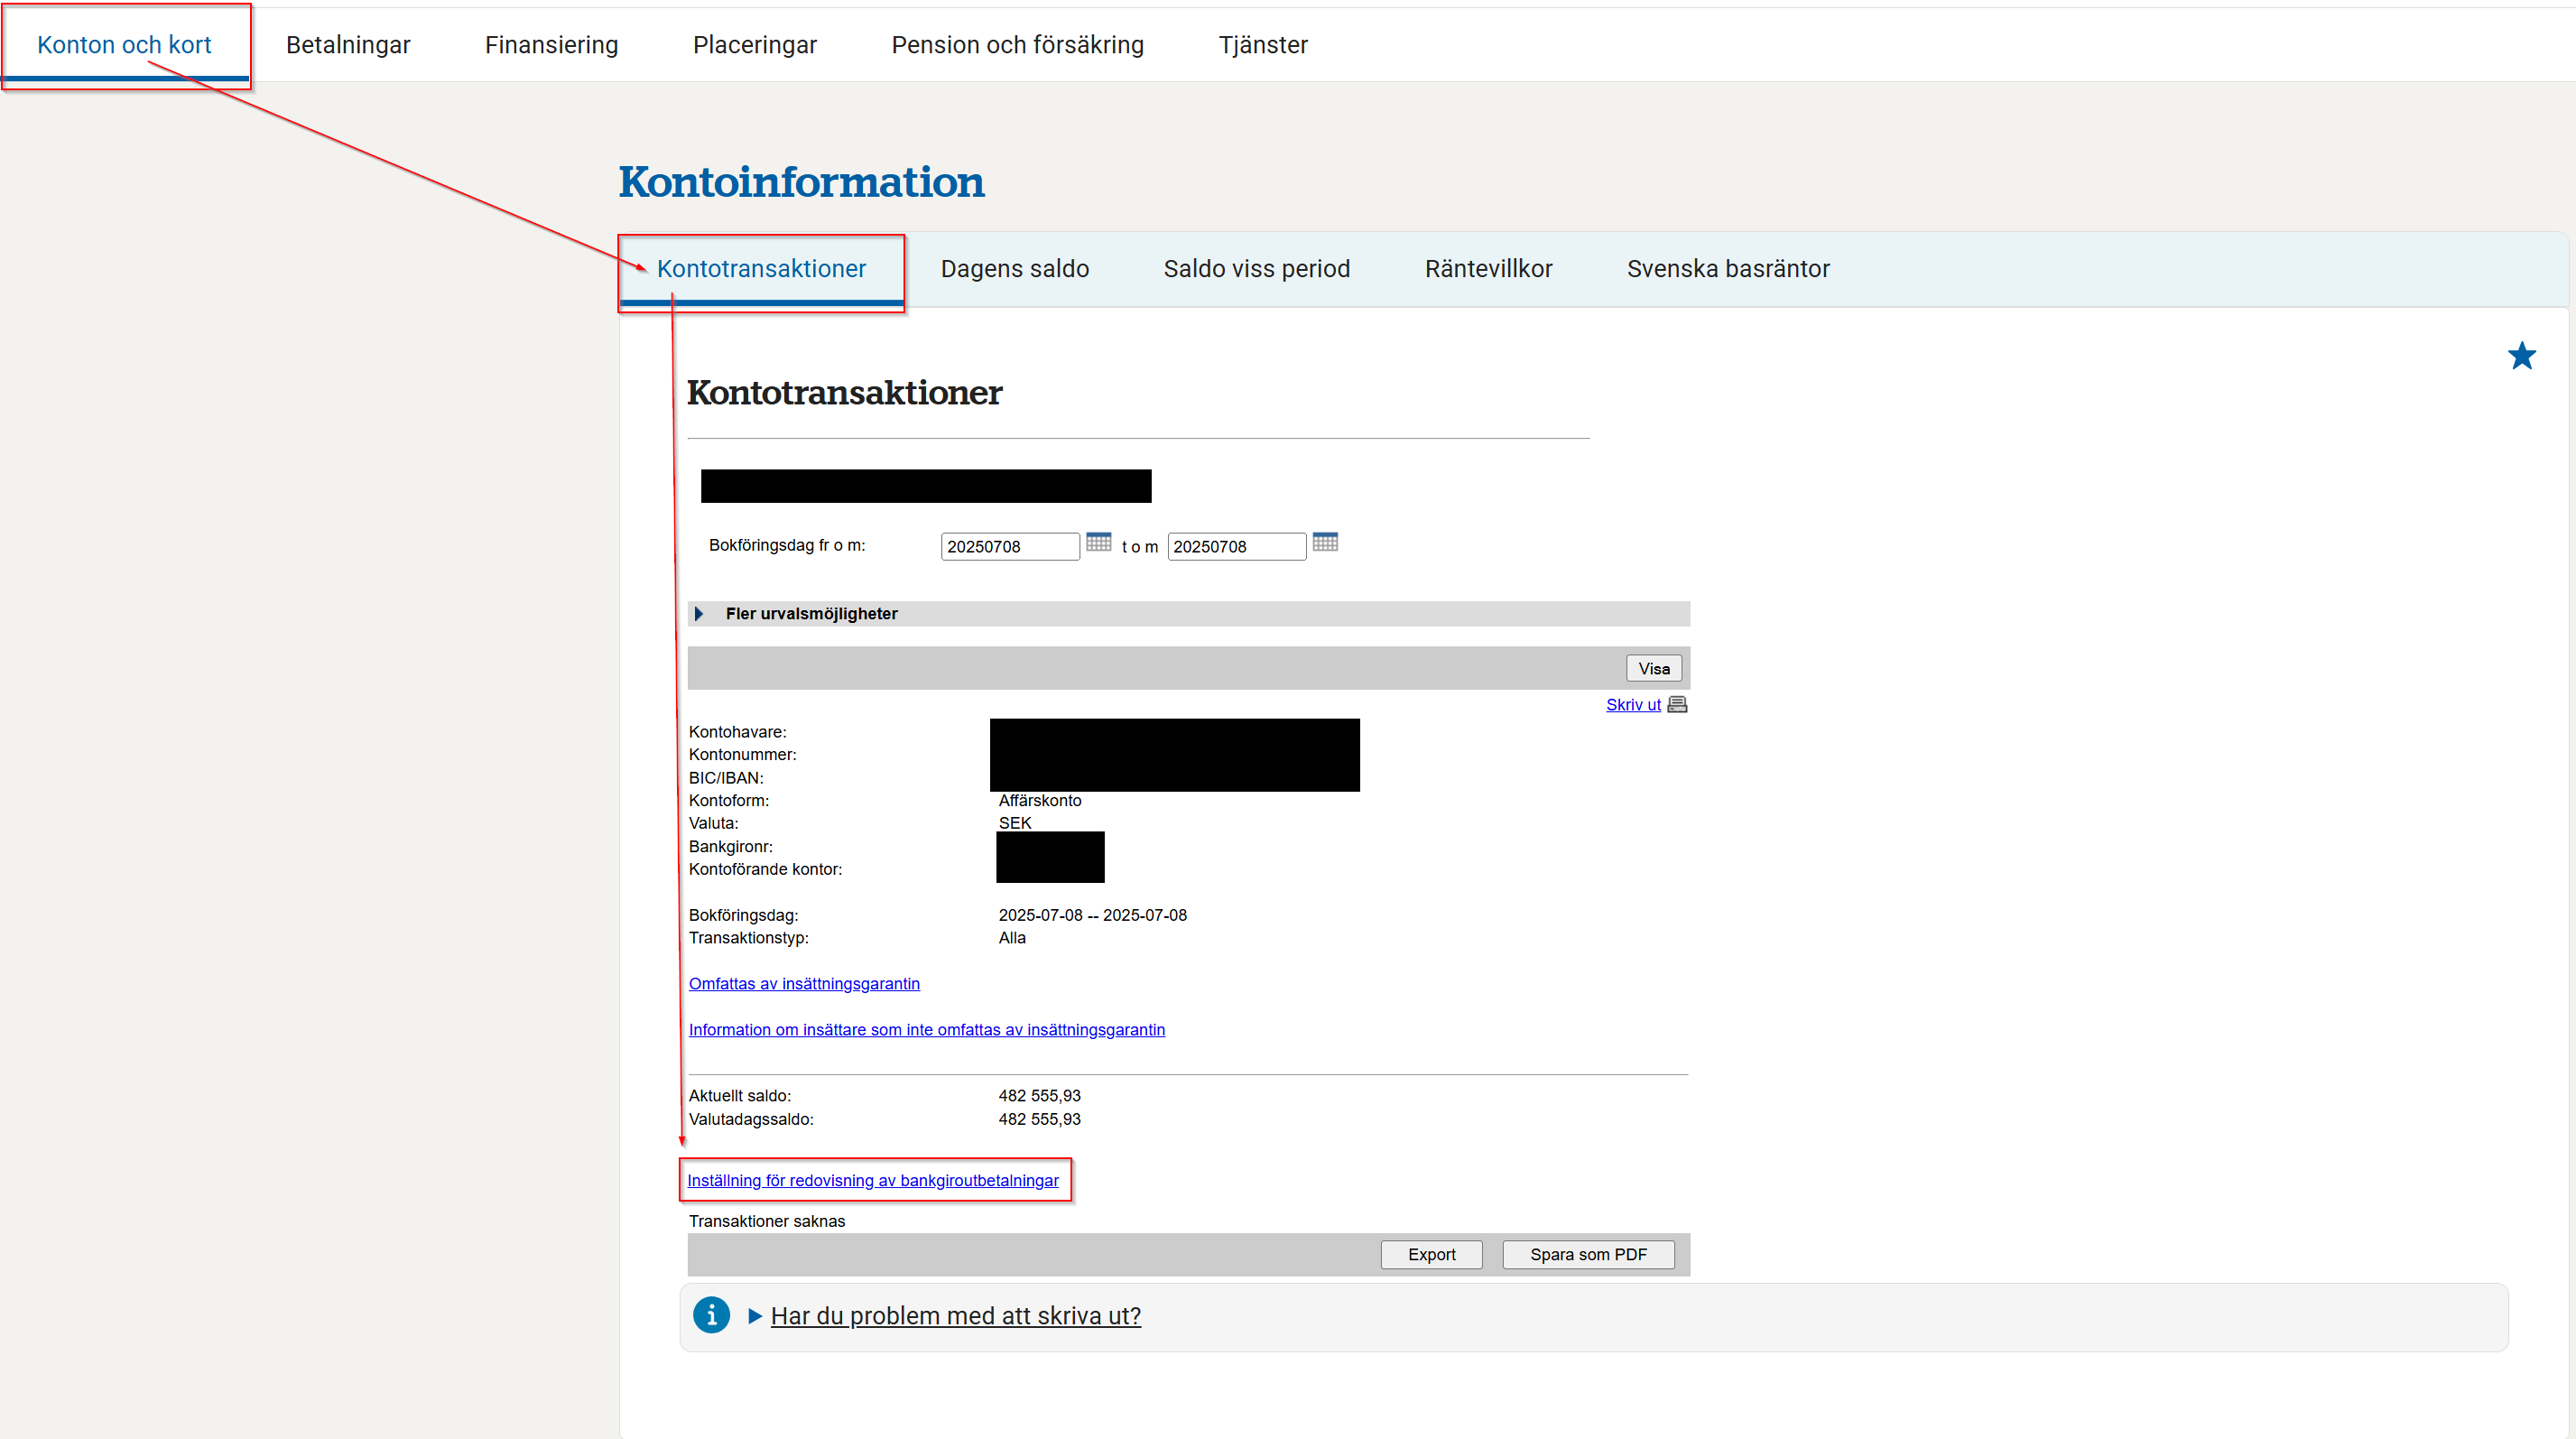Click the Kontoinformation page heading
The width and height of the screenshot is (2576, 1439).
(x=801, y=182)
